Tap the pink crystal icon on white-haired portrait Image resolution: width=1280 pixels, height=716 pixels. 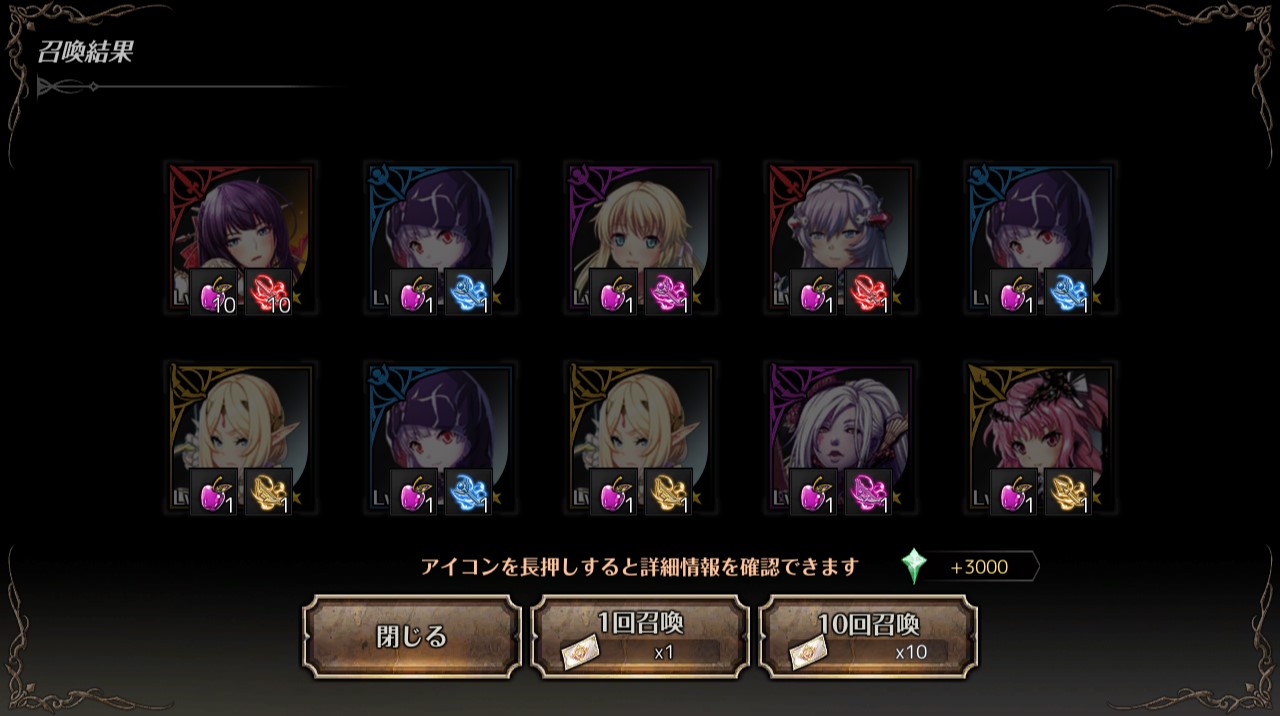(869, 492)
